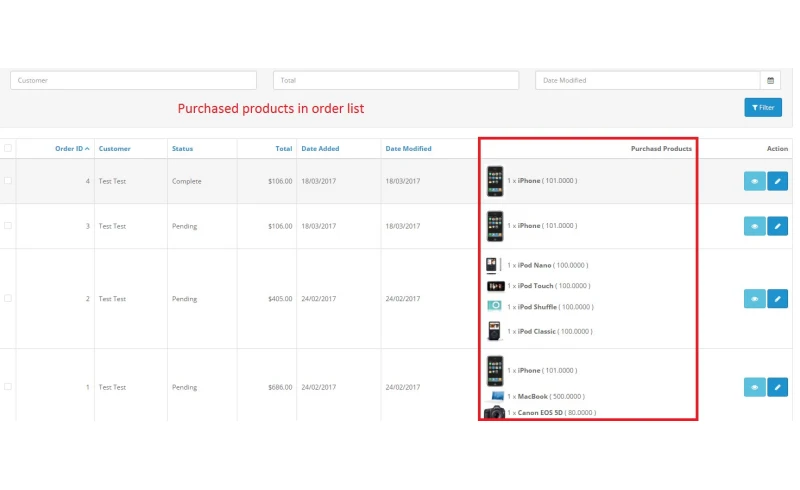
Task: Edit order 2 with the pencil button
Action: 777,299
